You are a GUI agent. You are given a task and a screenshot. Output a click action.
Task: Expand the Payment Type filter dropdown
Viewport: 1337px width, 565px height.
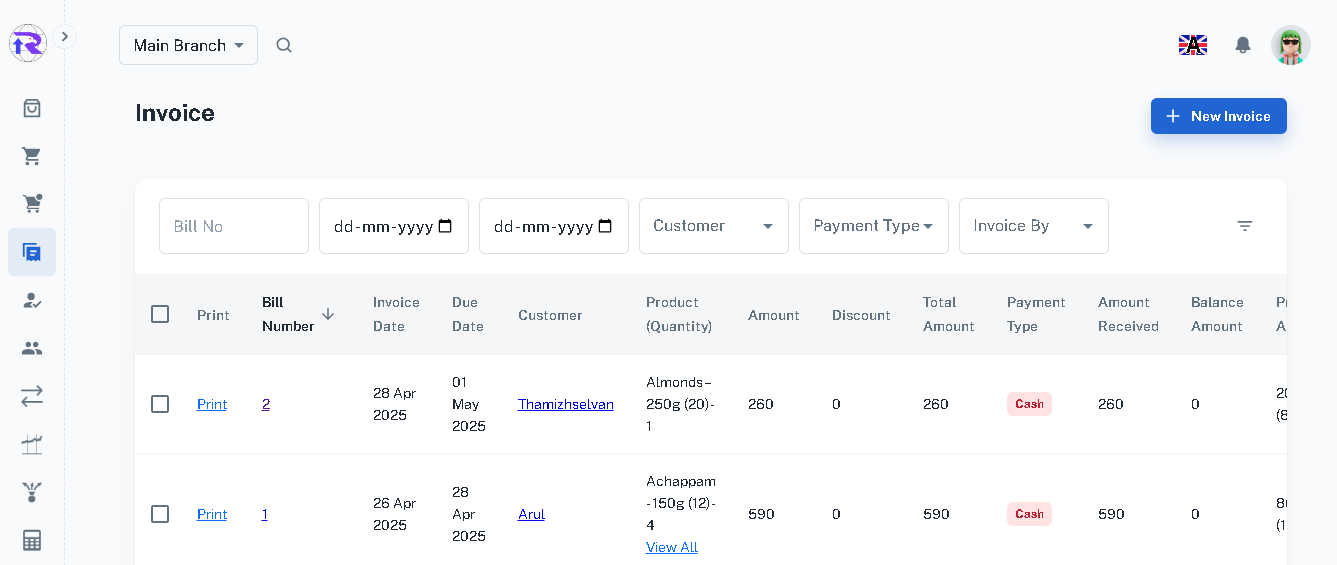pos(874,226)
